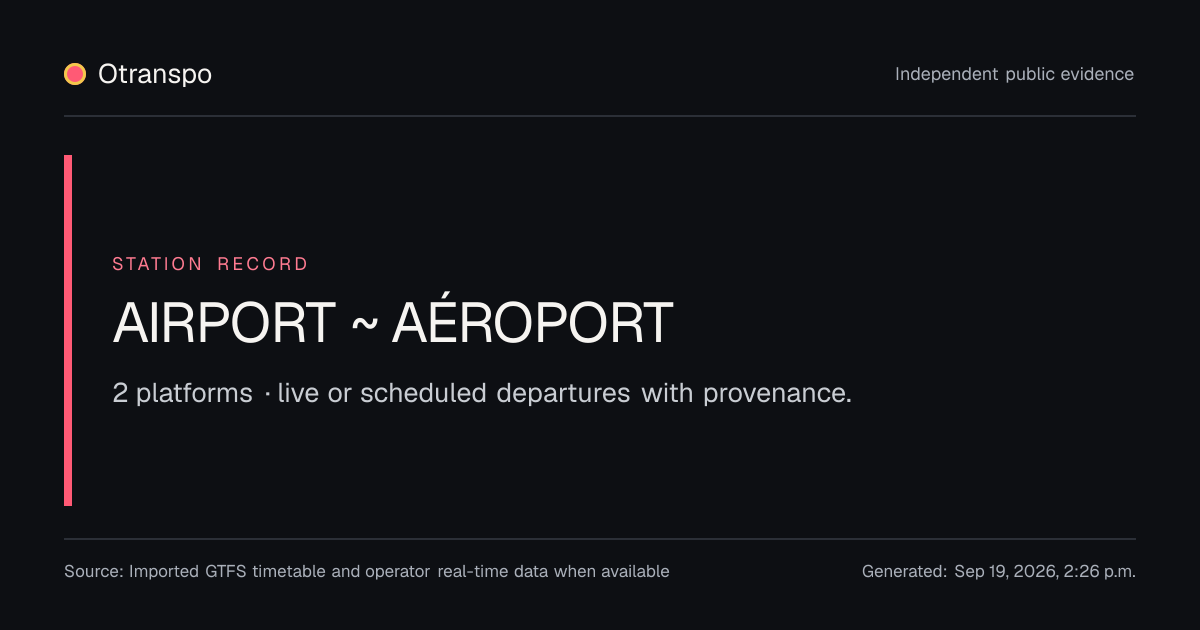Click the horizontal divider above the Source footer
Screen dimensions: 1200x630
600,539
